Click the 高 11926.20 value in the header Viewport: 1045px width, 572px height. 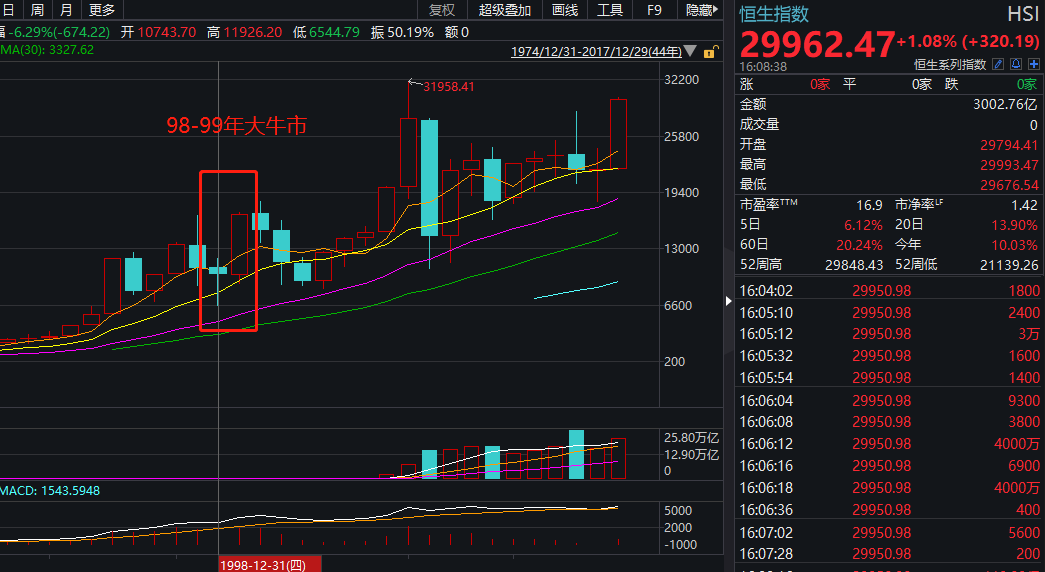coord(245,32)
